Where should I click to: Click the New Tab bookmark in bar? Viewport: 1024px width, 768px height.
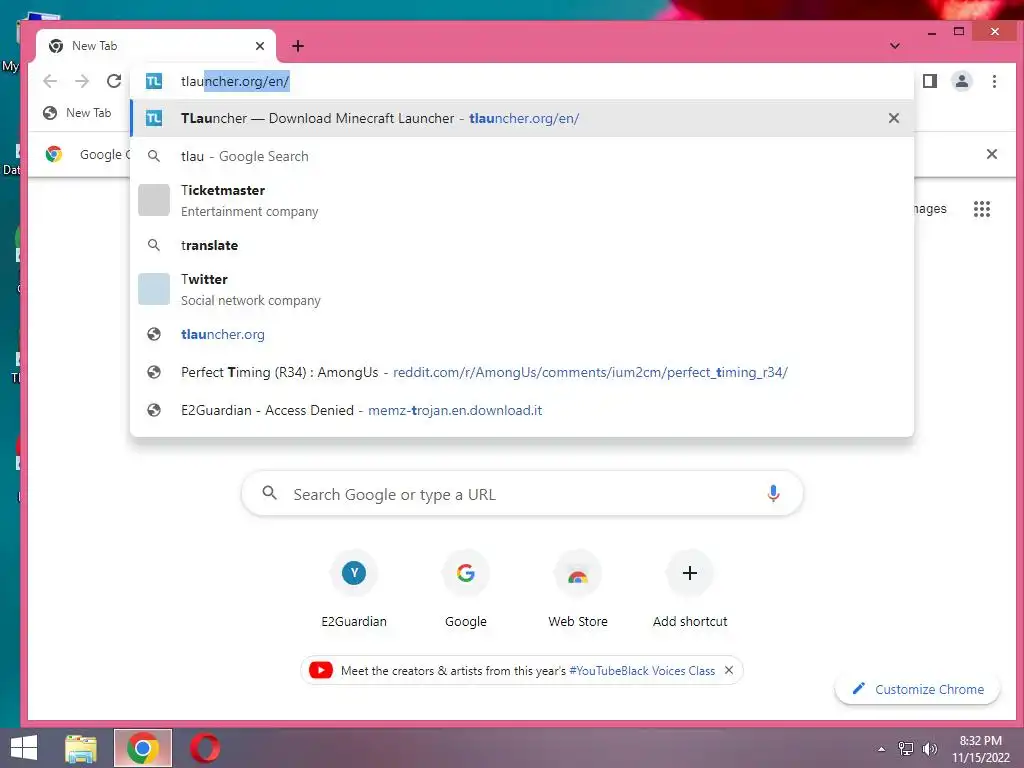(77, 113)
